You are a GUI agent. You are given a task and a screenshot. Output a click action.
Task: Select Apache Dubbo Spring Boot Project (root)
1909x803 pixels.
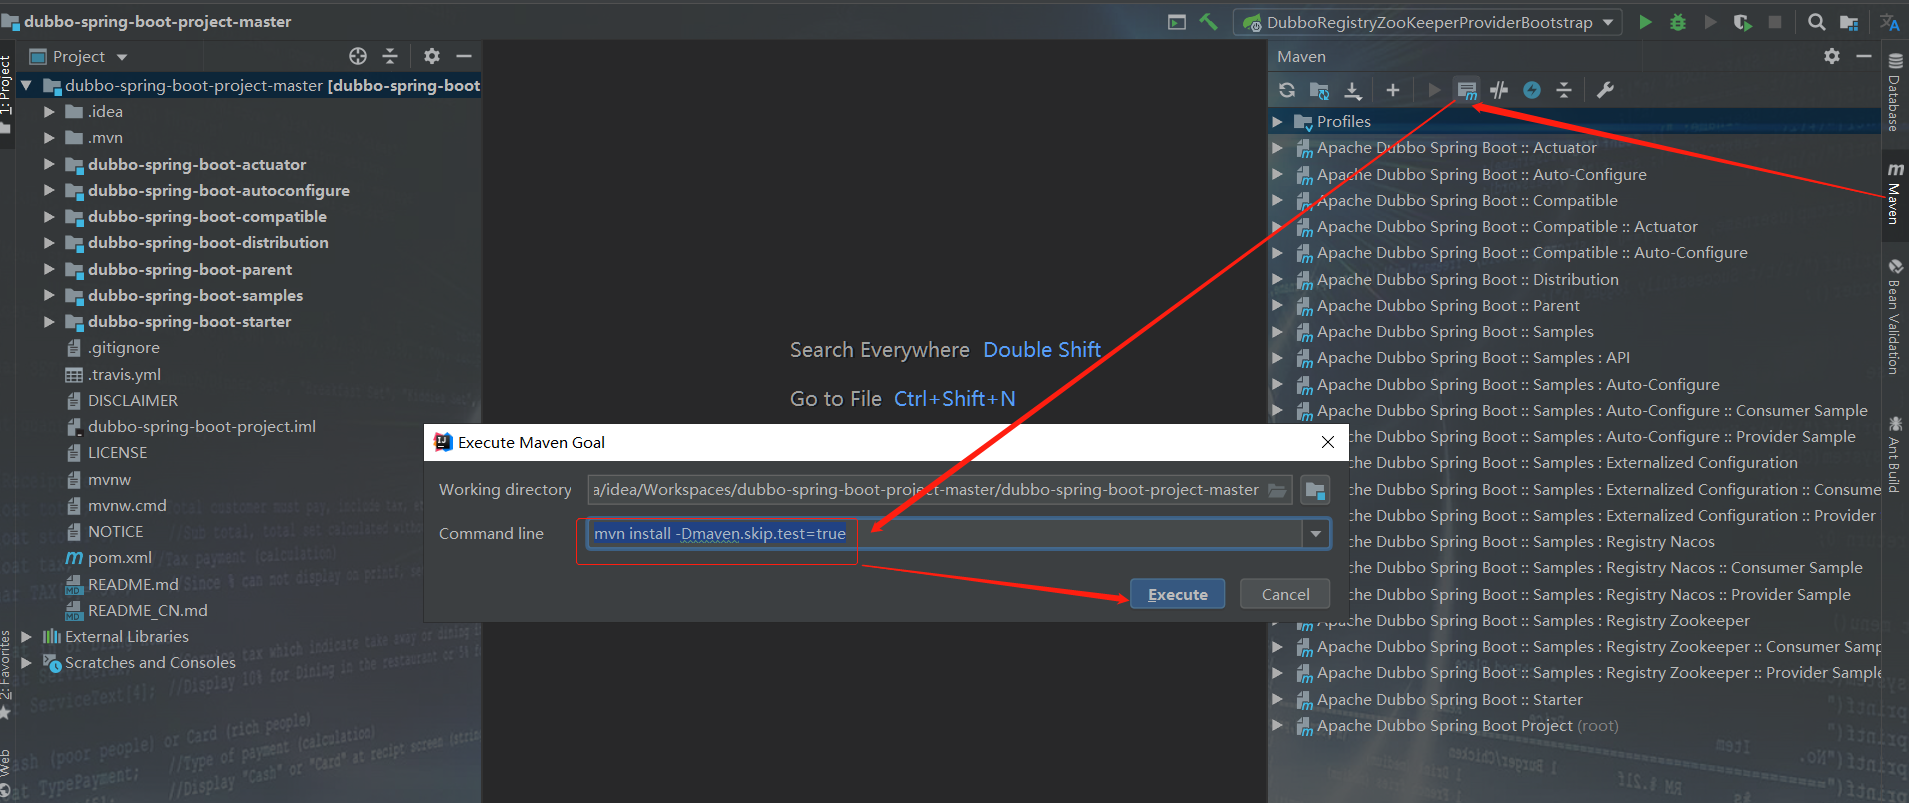1467,725
